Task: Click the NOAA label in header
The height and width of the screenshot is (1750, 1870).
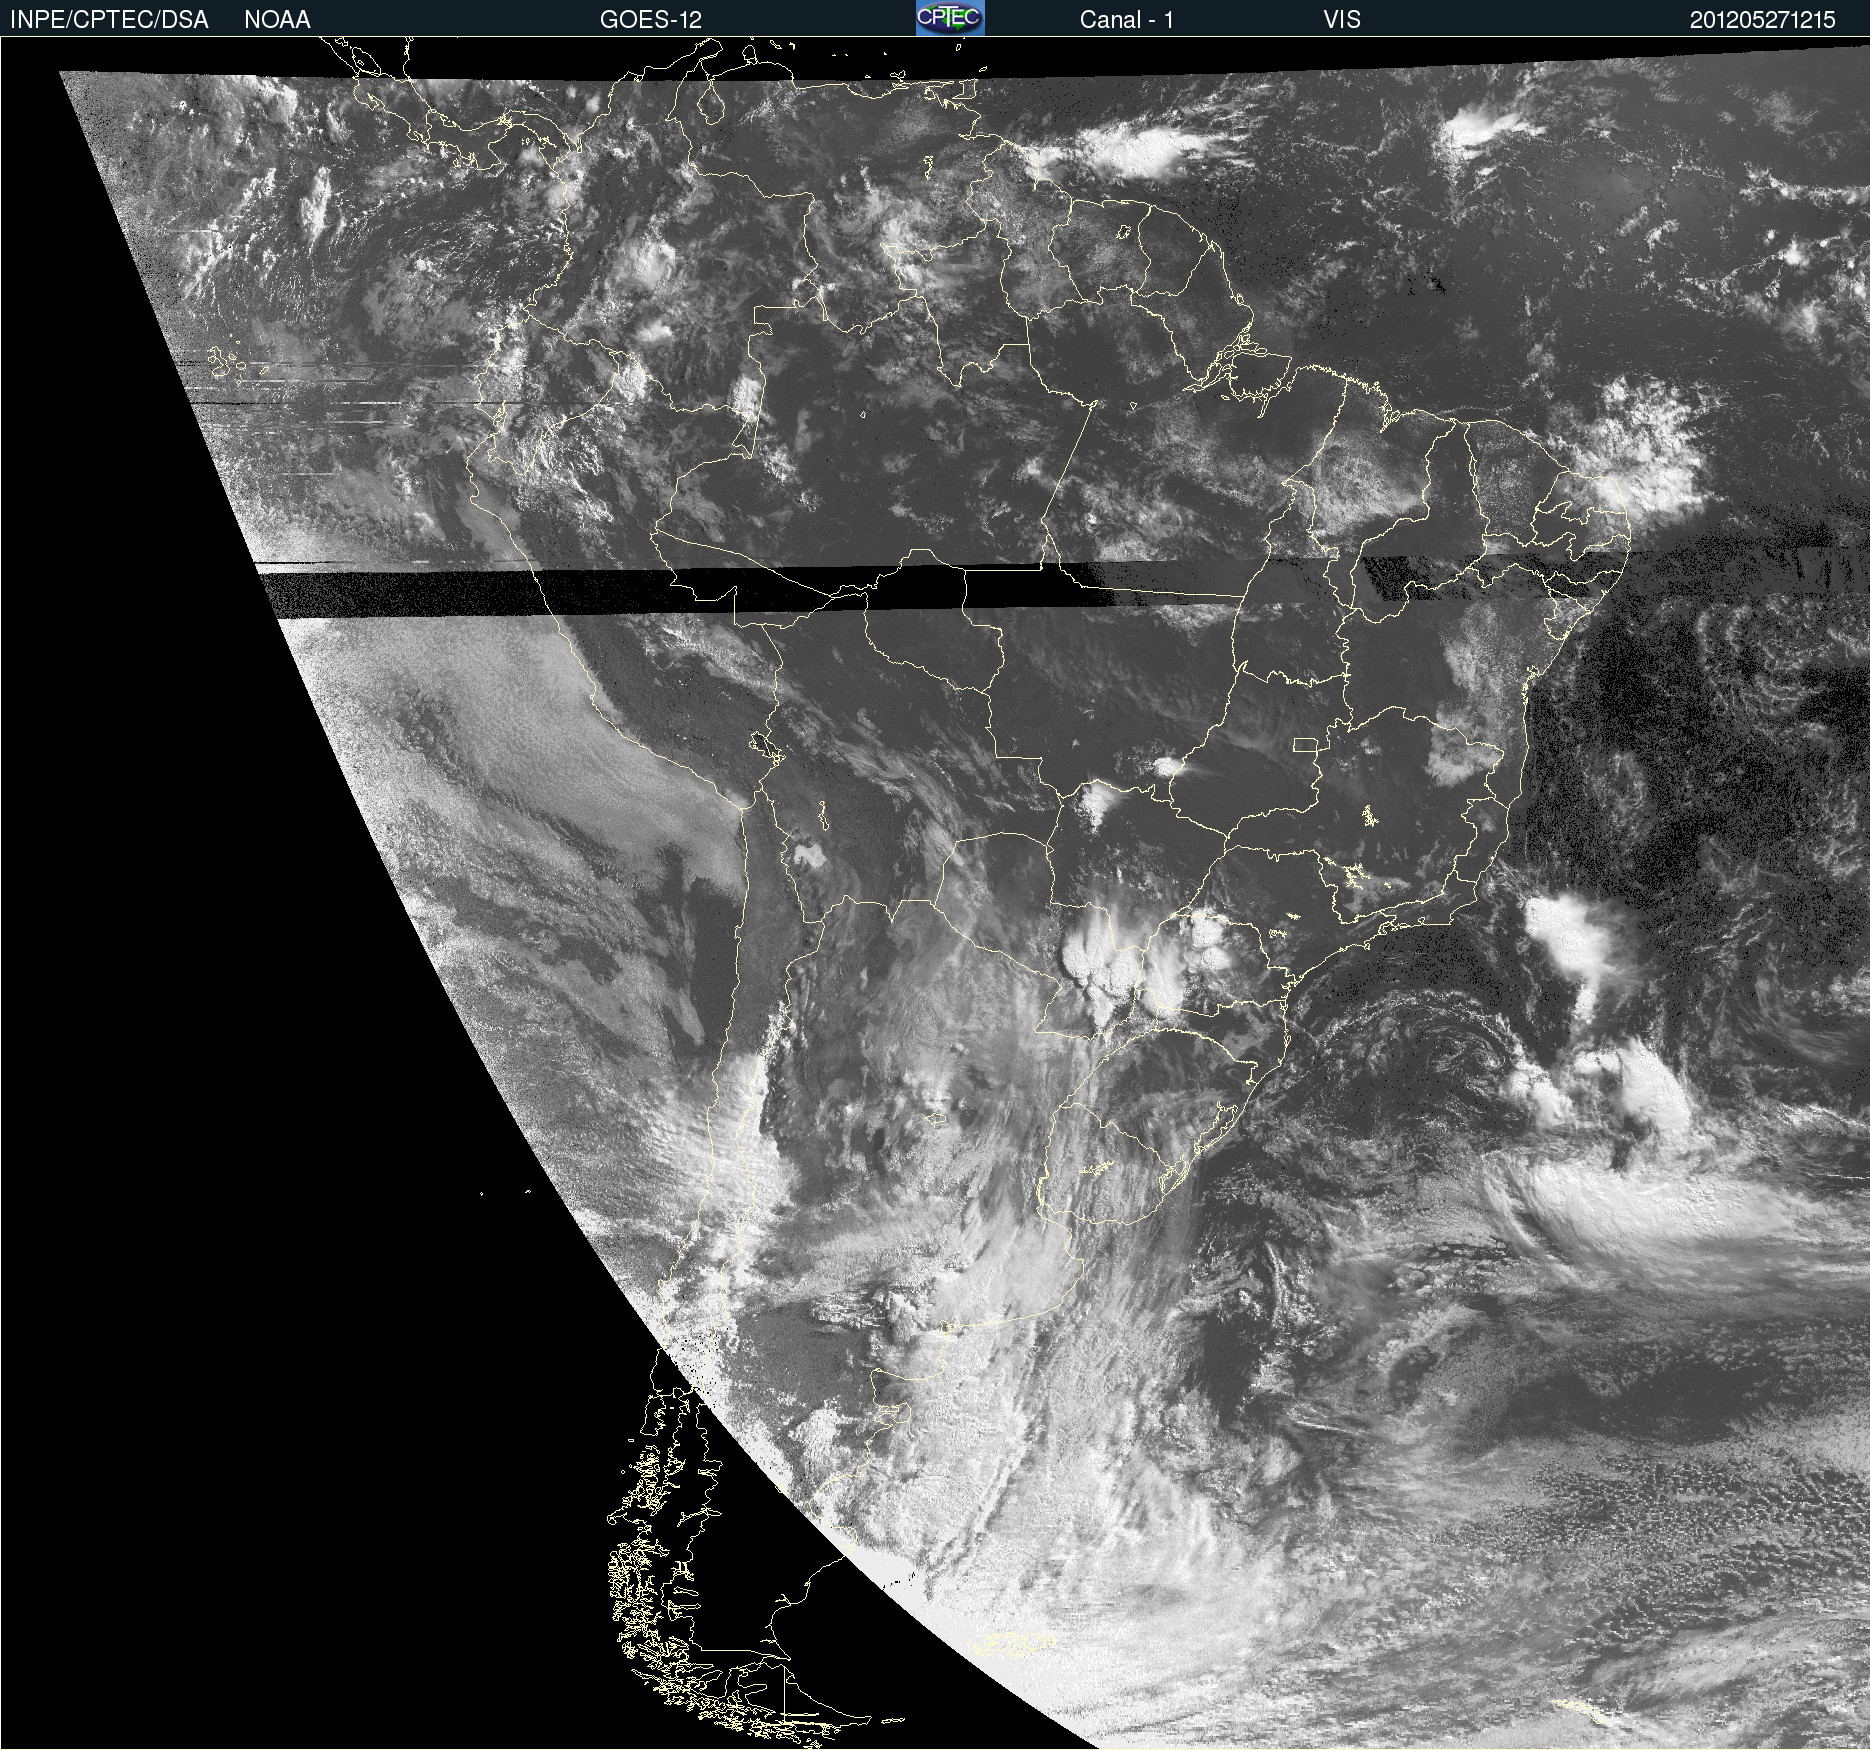Action: tap(277, 20)
